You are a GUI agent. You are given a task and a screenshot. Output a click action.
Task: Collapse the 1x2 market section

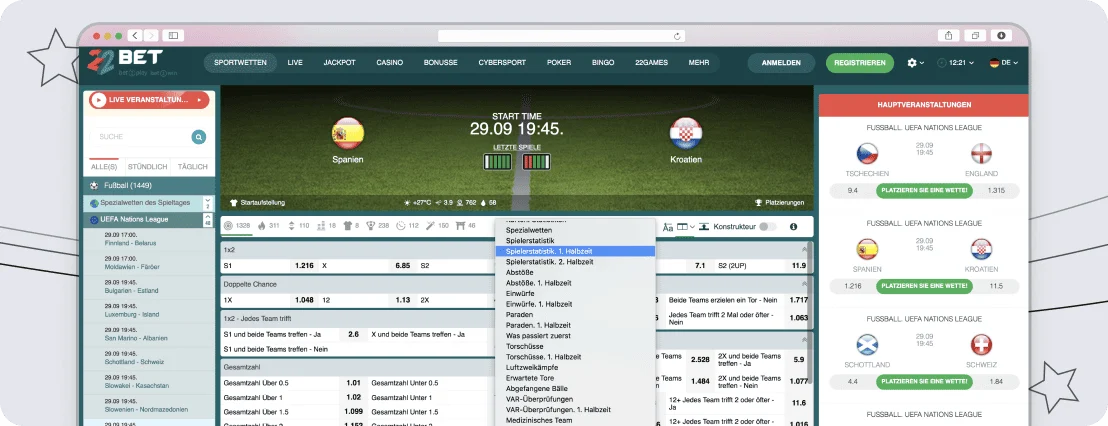point(803,249)
